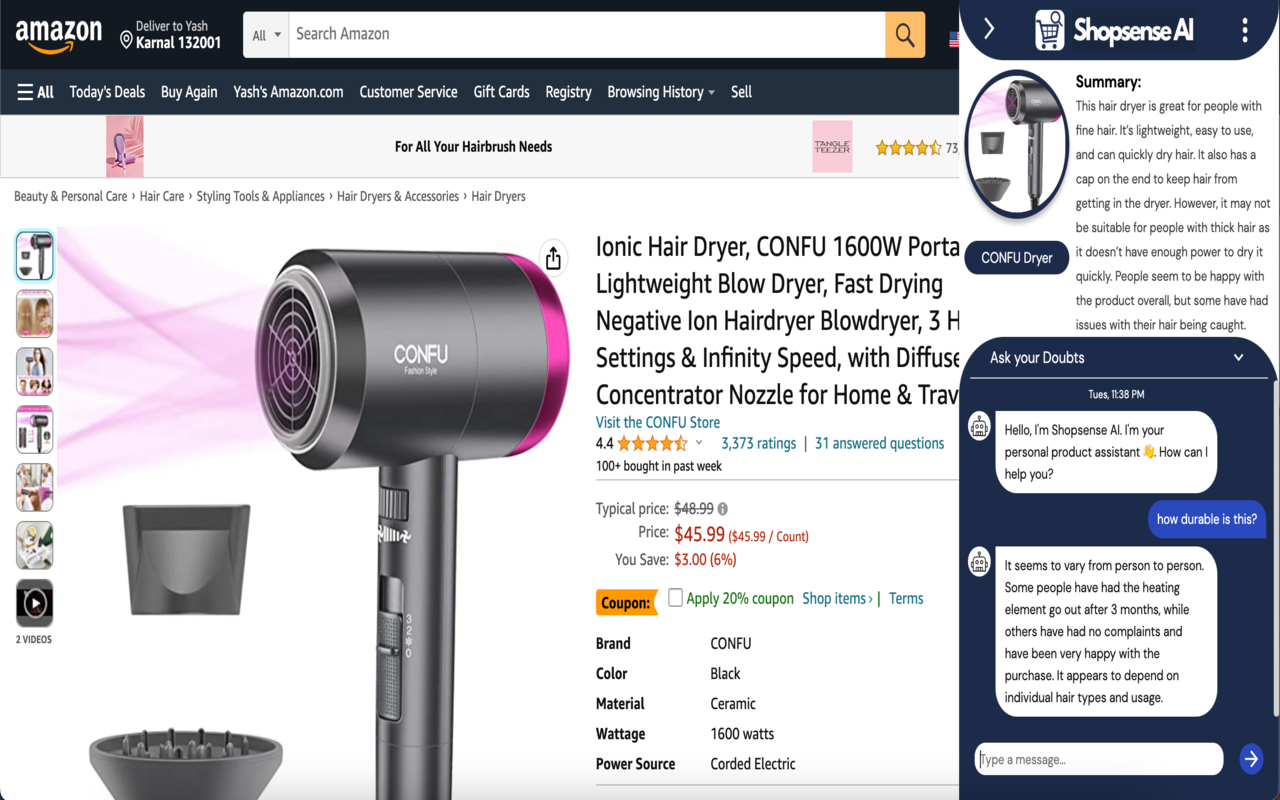Open Shopsense AI three-dot options menu
Screen dimensions: 1280x800
tap(1244, 30)
